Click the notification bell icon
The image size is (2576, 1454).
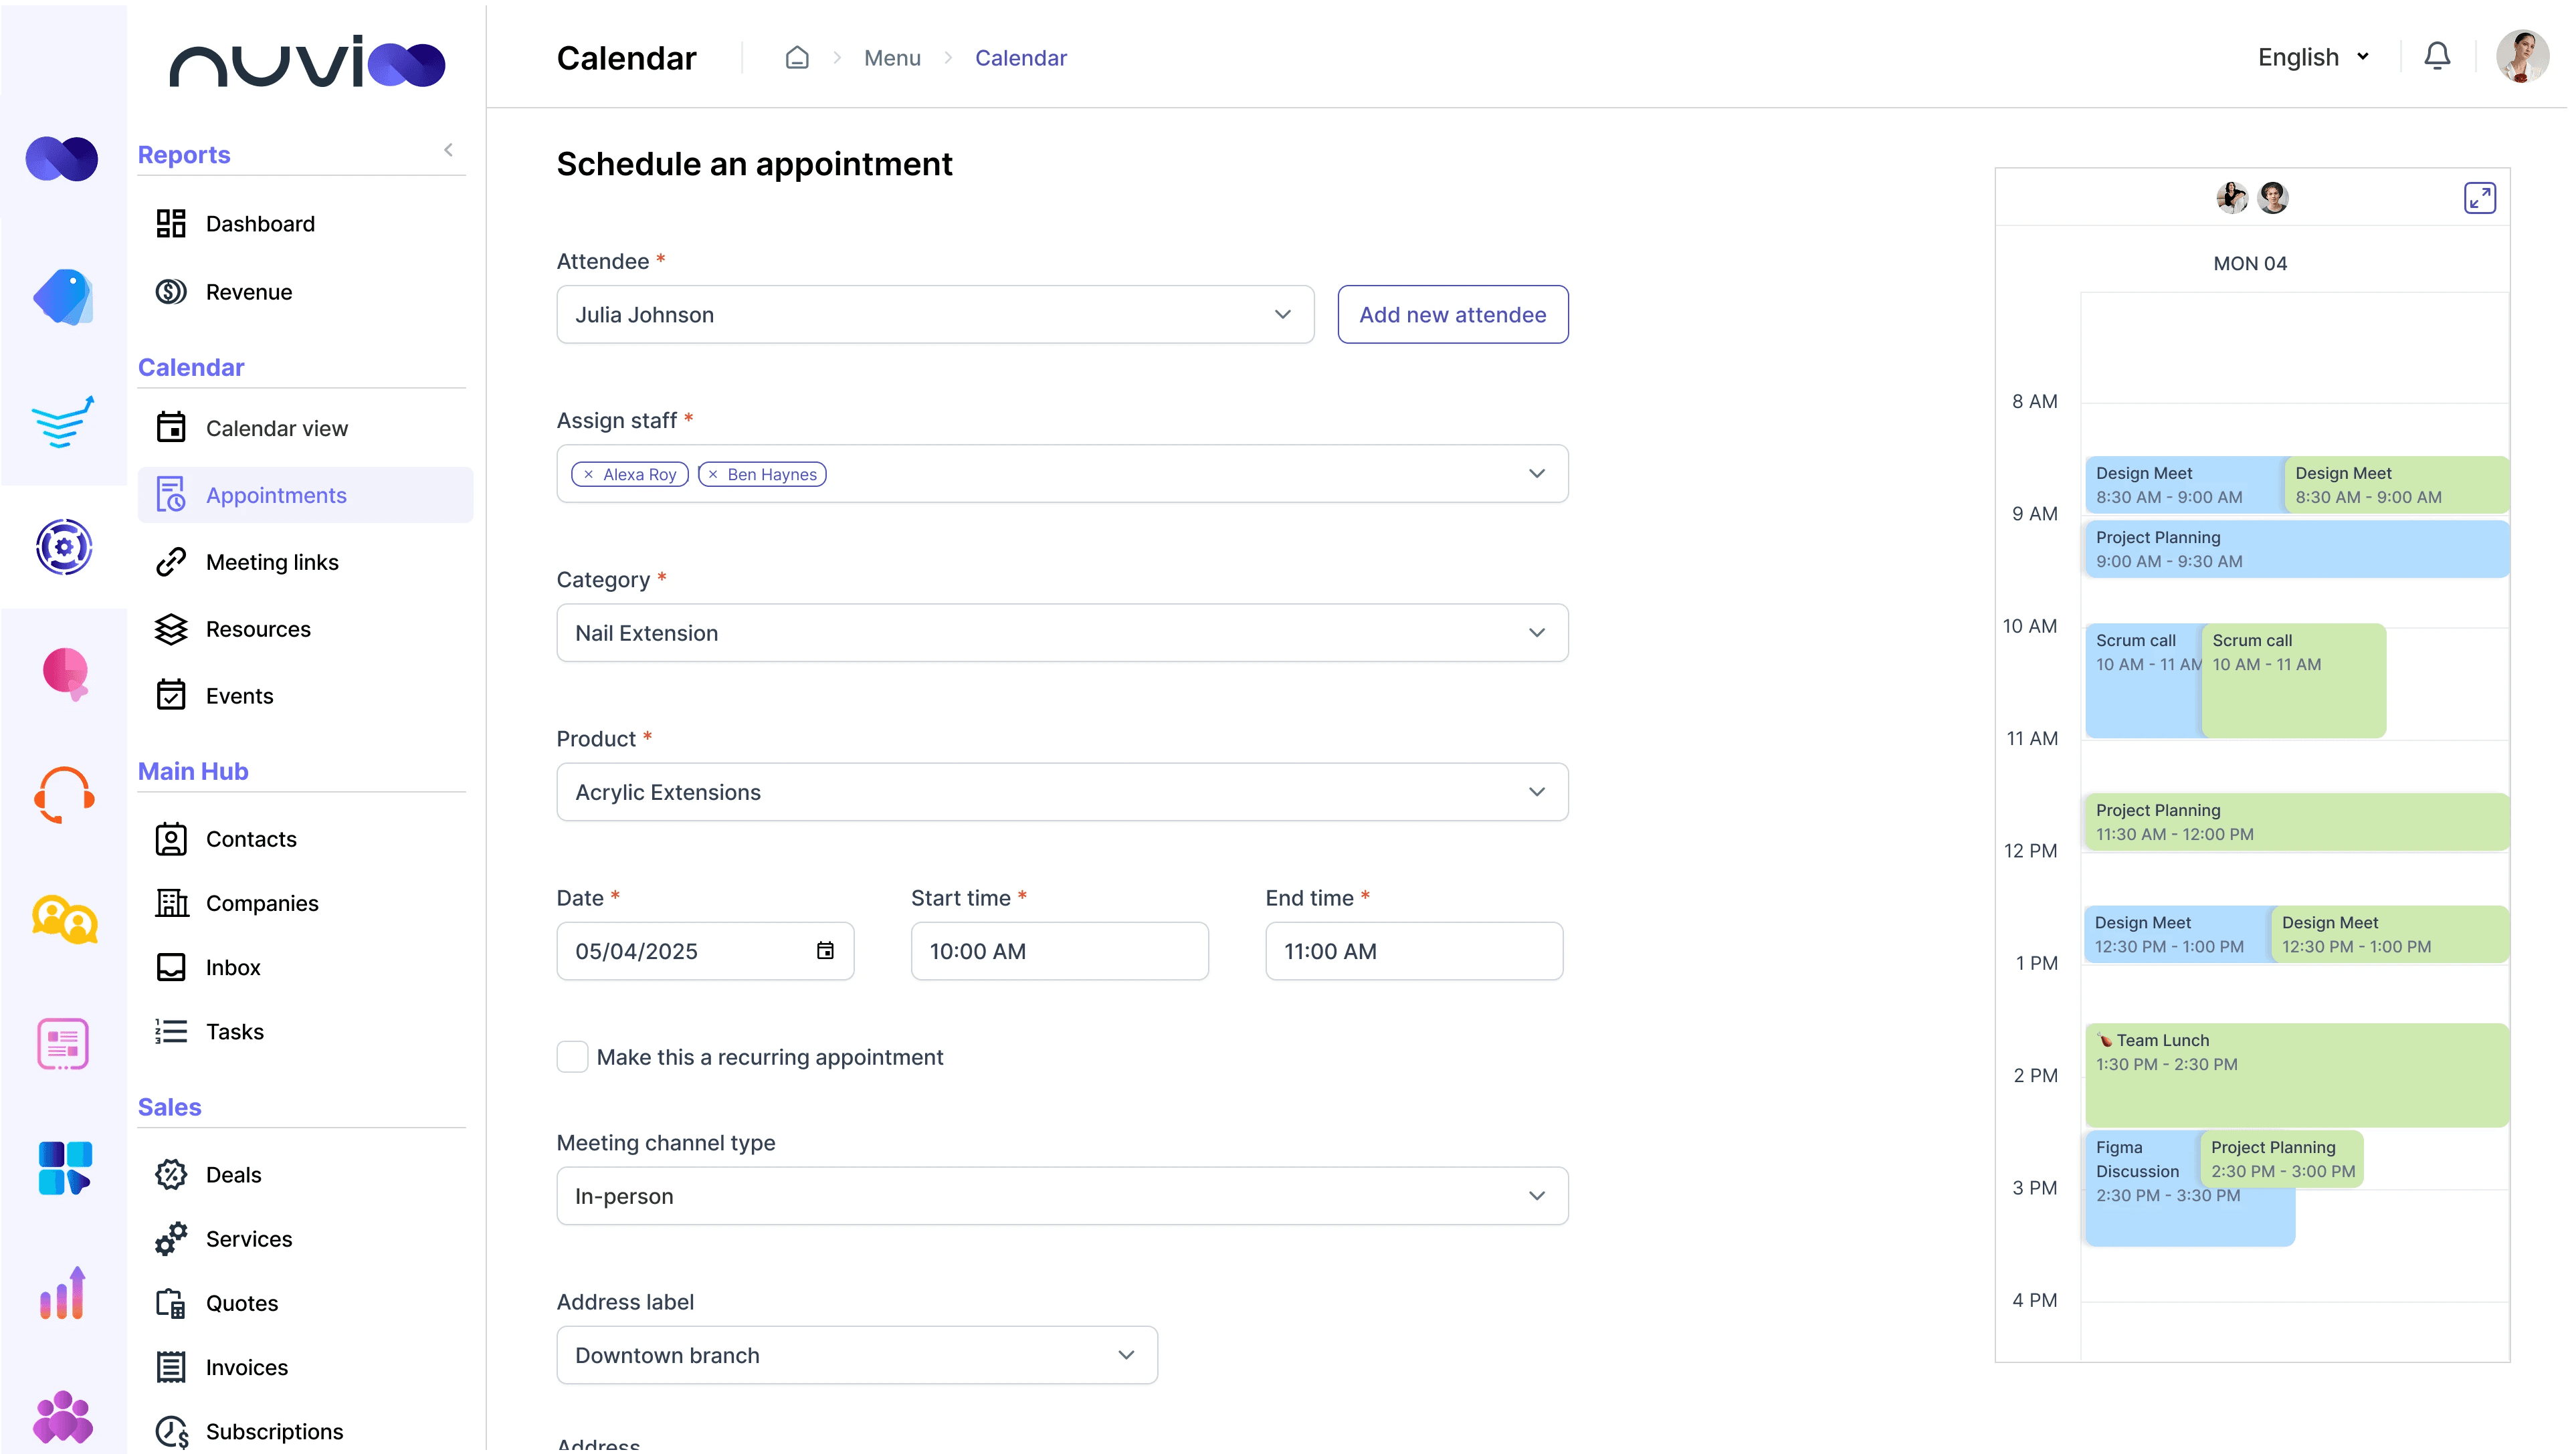2437,57
